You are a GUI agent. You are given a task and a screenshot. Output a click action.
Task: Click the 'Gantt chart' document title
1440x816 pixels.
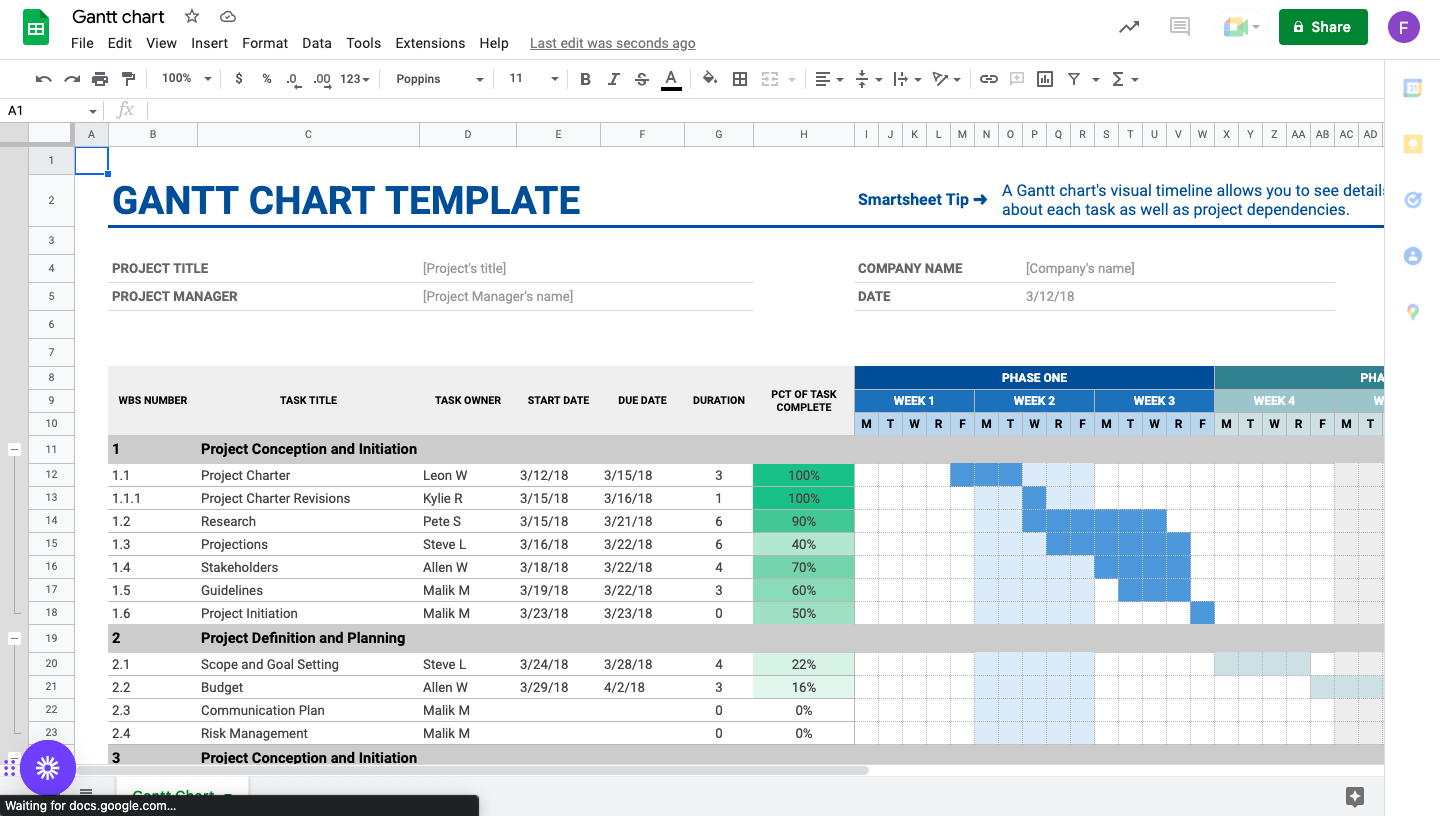[x=118, y=16]
